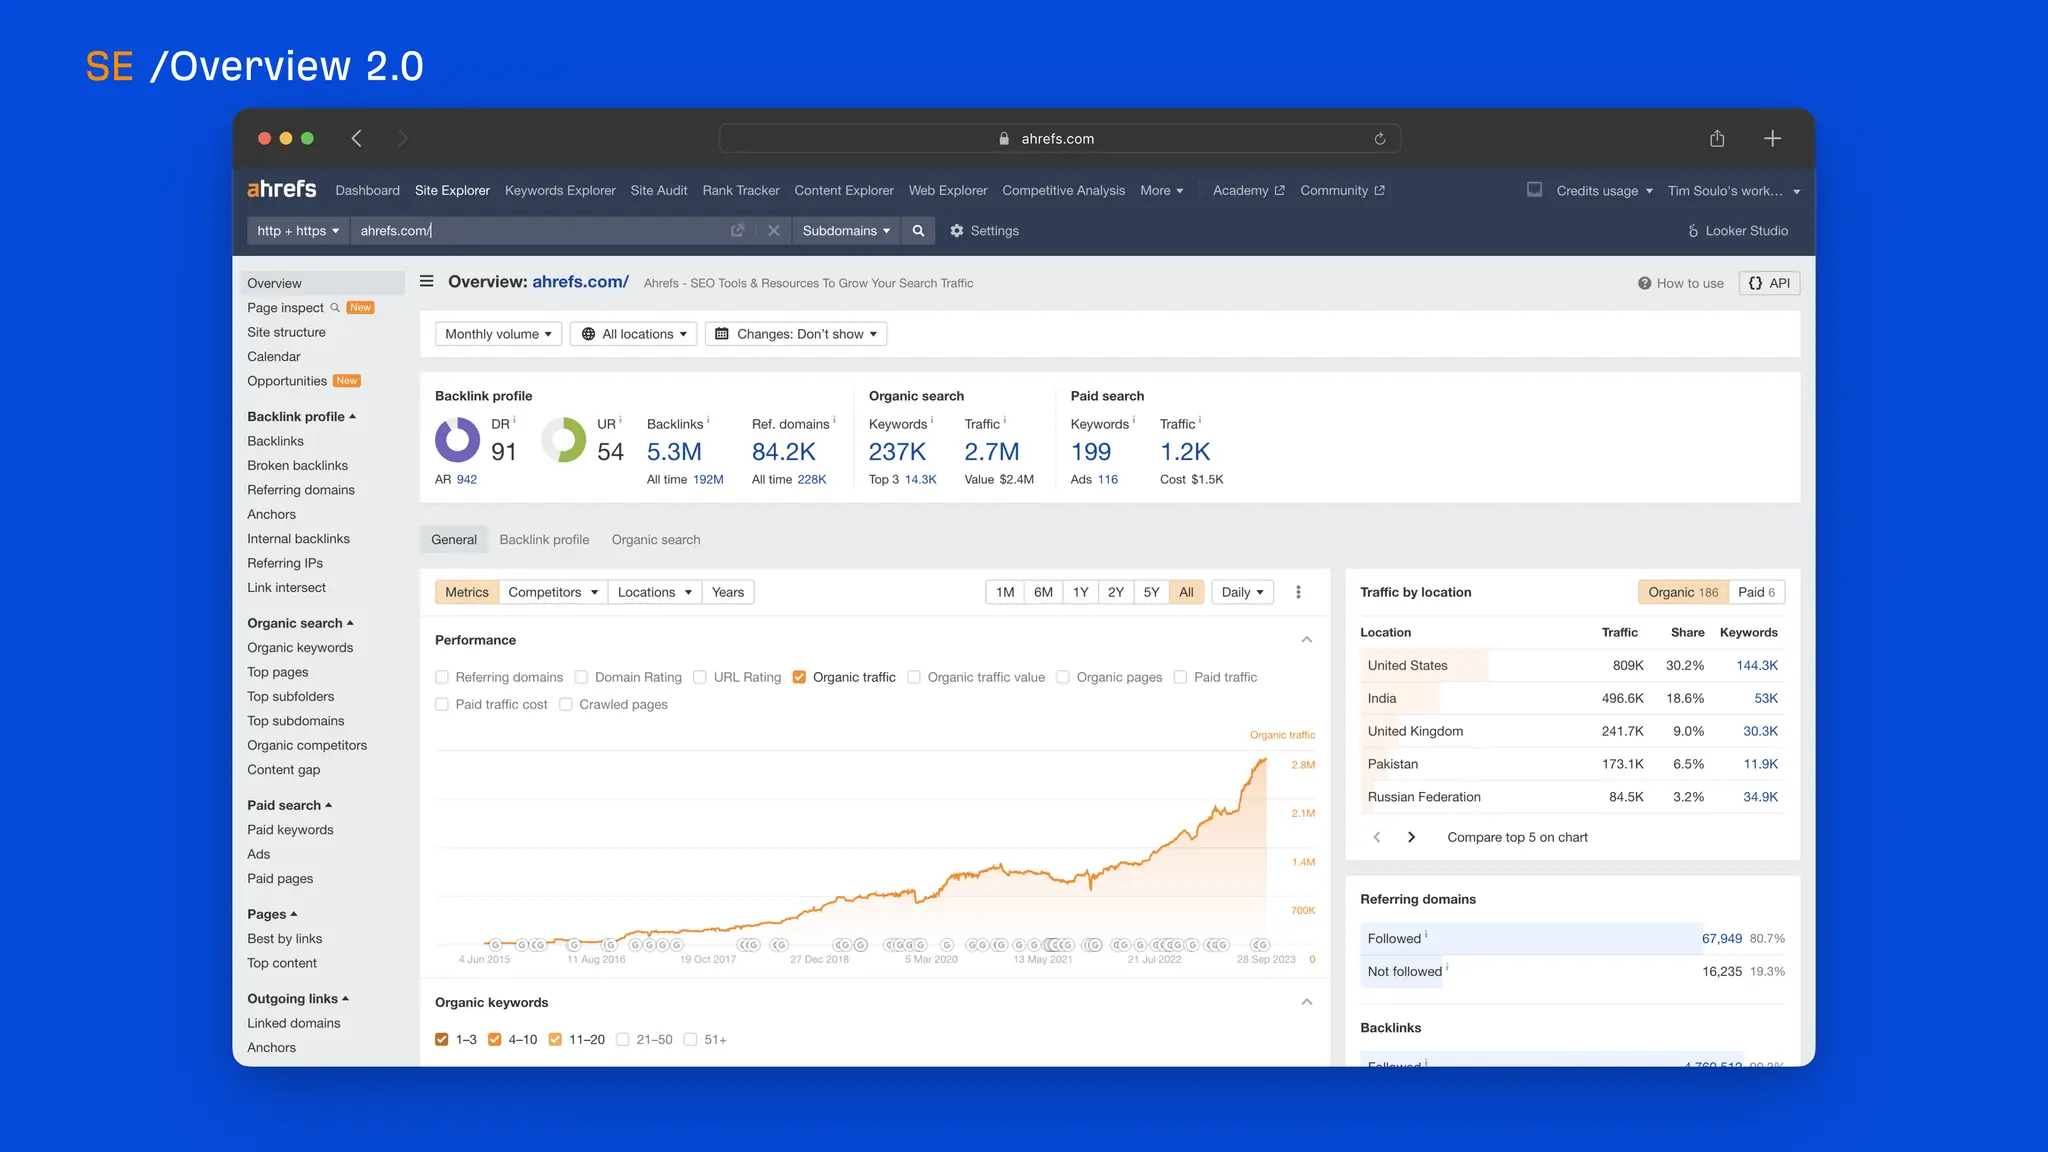Click the DR donut chart
The image size is (2048, 1152).
[x=458, y=440]
